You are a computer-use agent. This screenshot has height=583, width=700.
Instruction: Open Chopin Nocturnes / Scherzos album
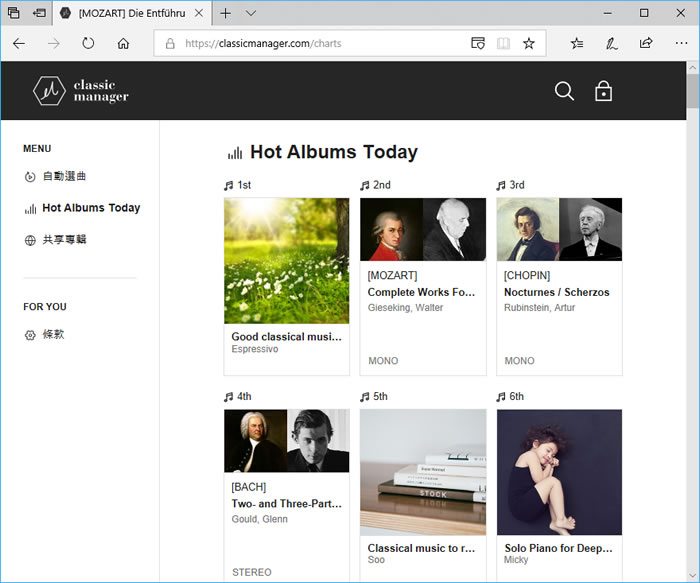pyautogui.click(x=559, y=292)
